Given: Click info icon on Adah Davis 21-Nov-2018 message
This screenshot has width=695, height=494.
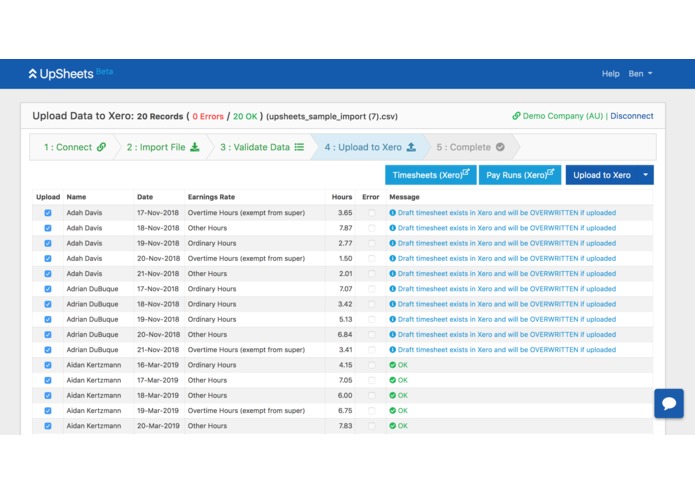Looking at the screenshot, I should [x=392, y=273].
